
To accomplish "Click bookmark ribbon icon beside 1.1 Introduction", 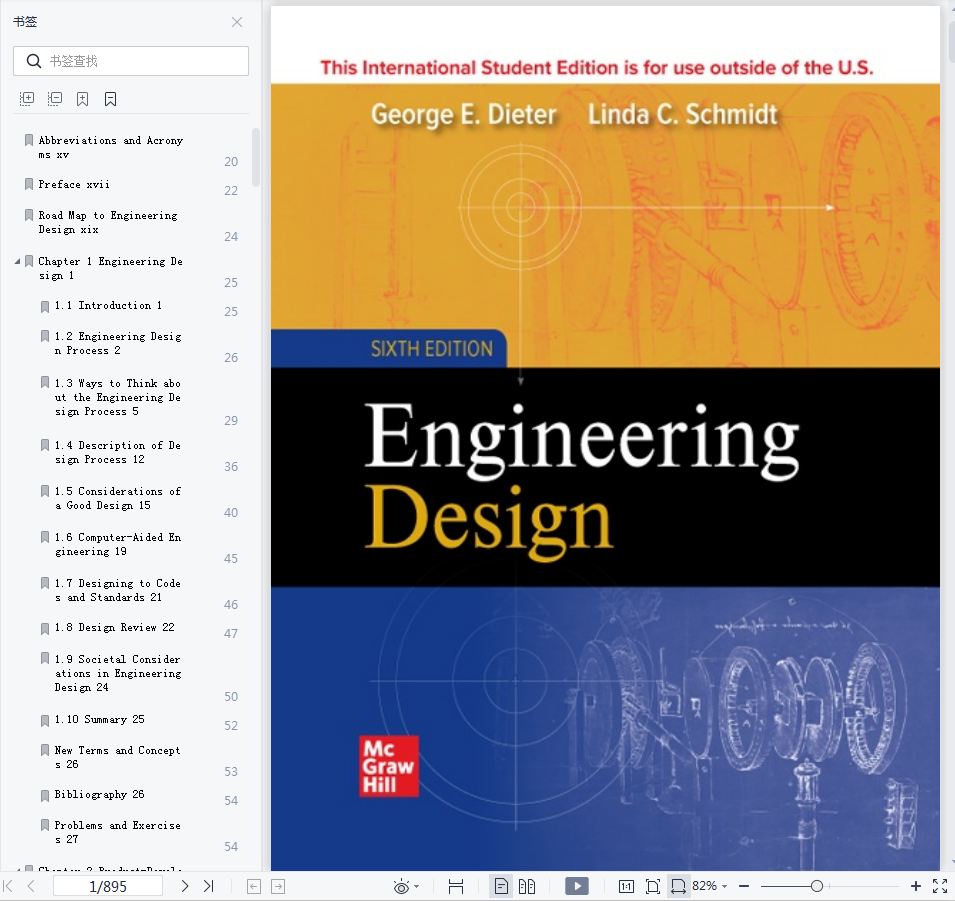I will point(44,306).
